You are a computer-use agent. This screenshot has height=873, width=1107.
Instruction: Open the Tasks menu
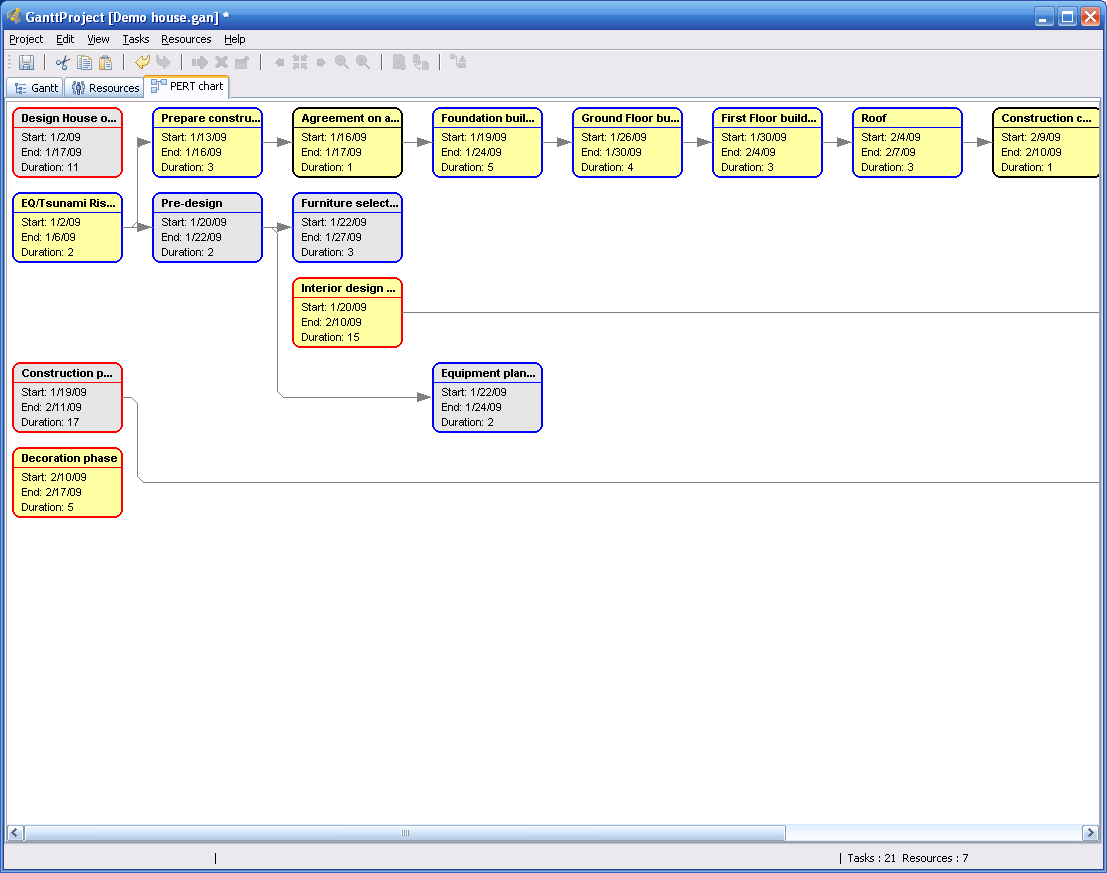click(x=136, y=39)
